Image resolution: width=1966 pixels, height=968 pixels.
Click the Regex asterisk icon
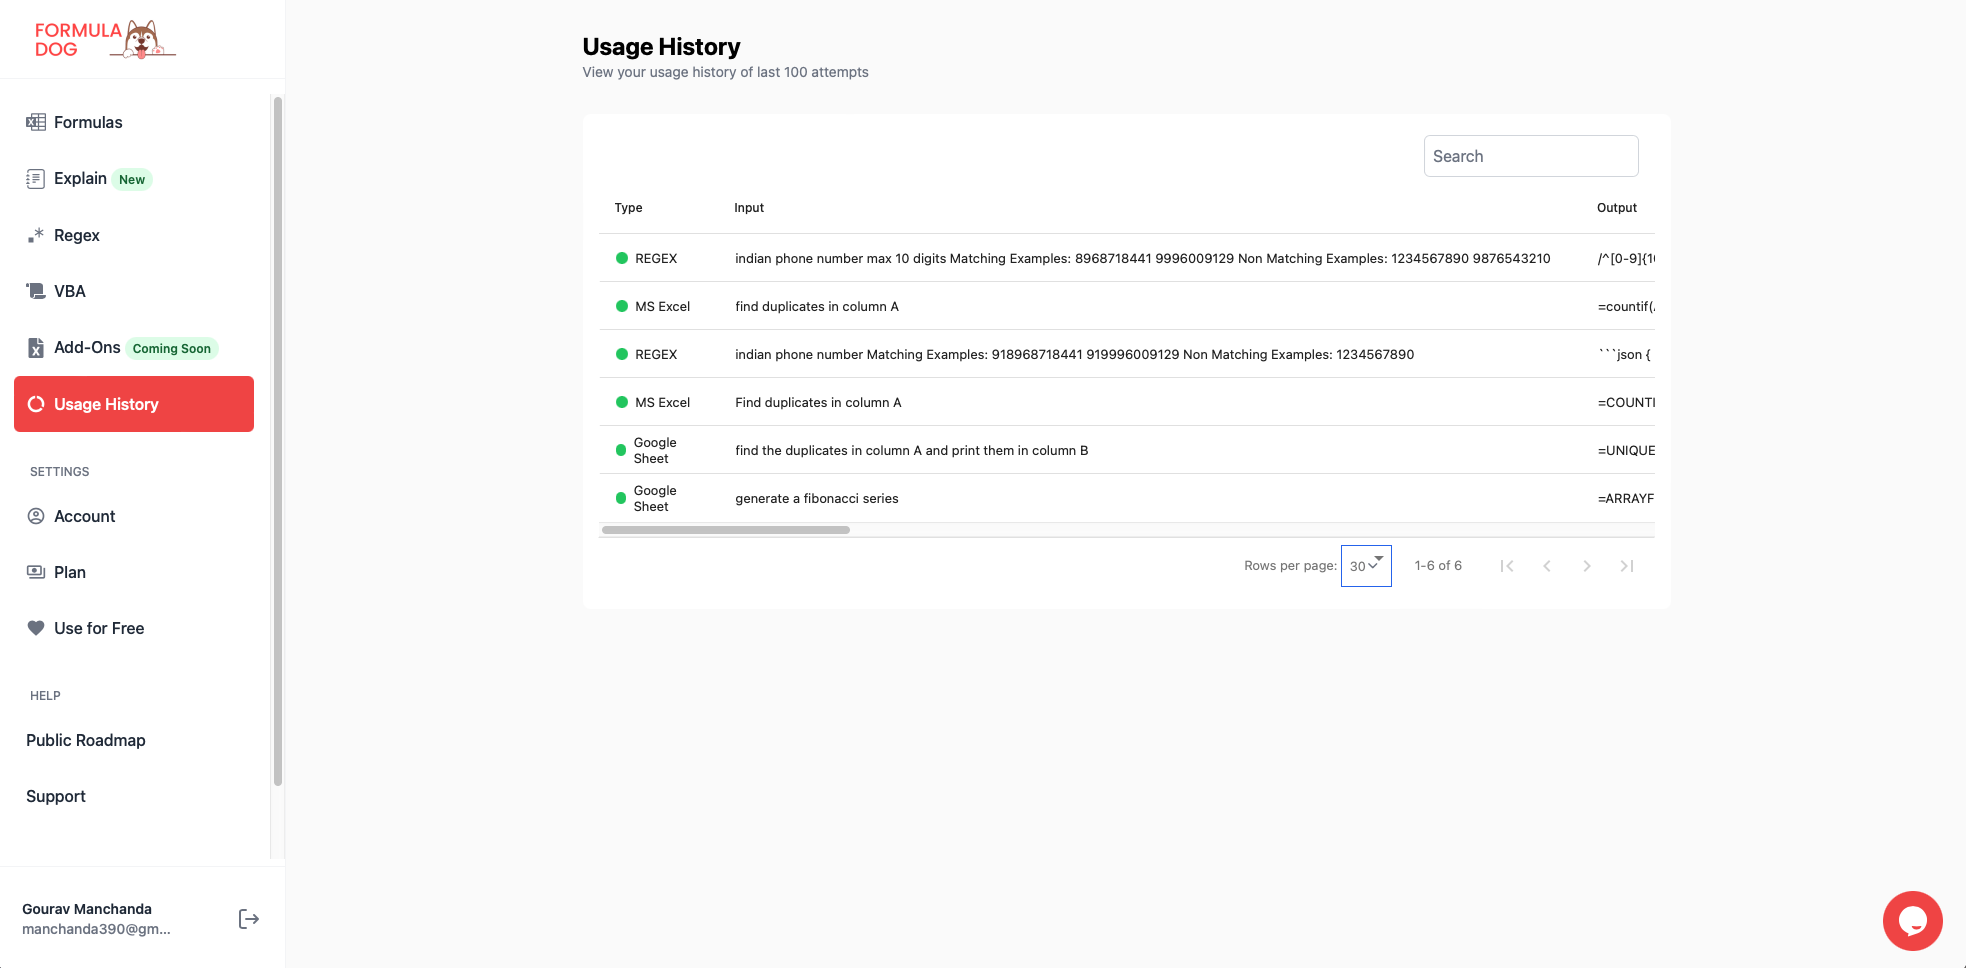pos(36,235)
